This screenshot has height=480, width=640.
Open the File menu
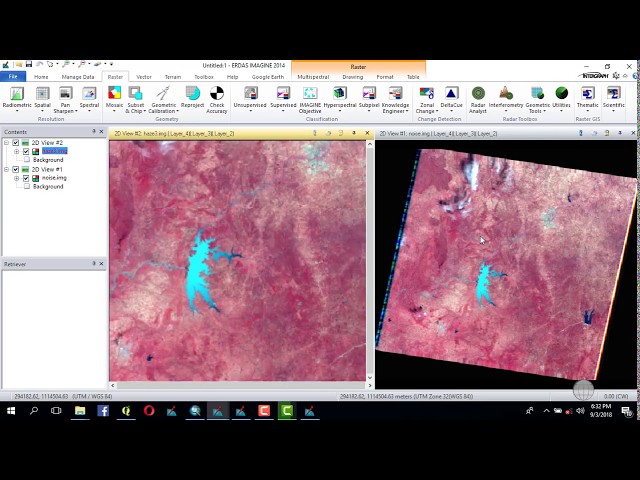pyautogui.click(x=13, y=76)
